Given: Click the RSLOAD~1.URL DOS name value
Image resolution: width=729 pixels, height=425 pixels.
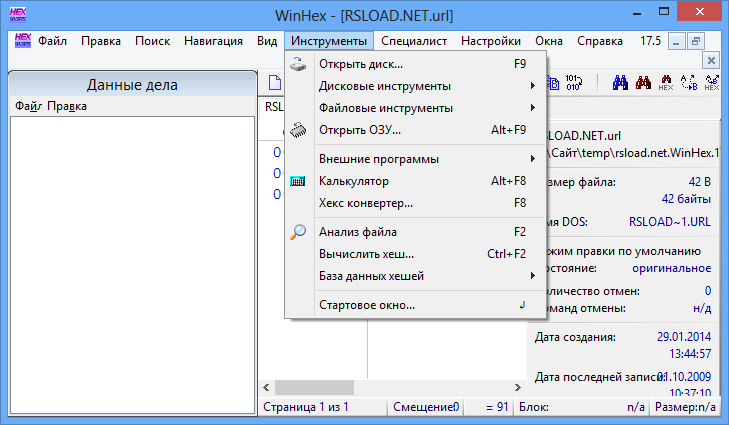Looking at the screenshot, I should [669, 222].
